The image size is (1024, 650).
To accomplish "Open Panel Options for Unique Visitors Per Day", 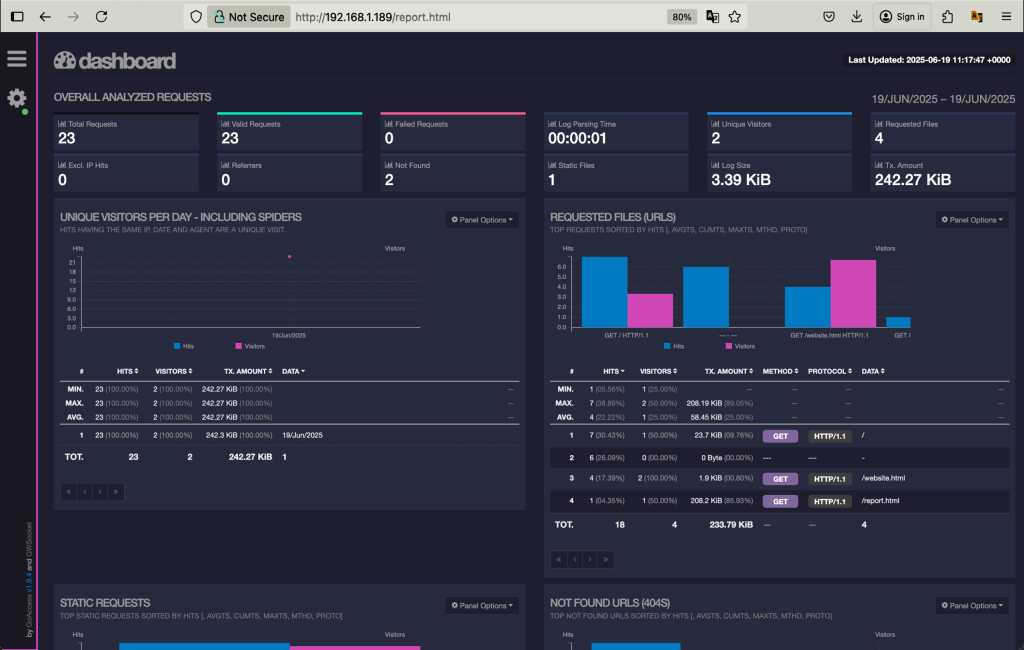I will (x=481, y=219).
